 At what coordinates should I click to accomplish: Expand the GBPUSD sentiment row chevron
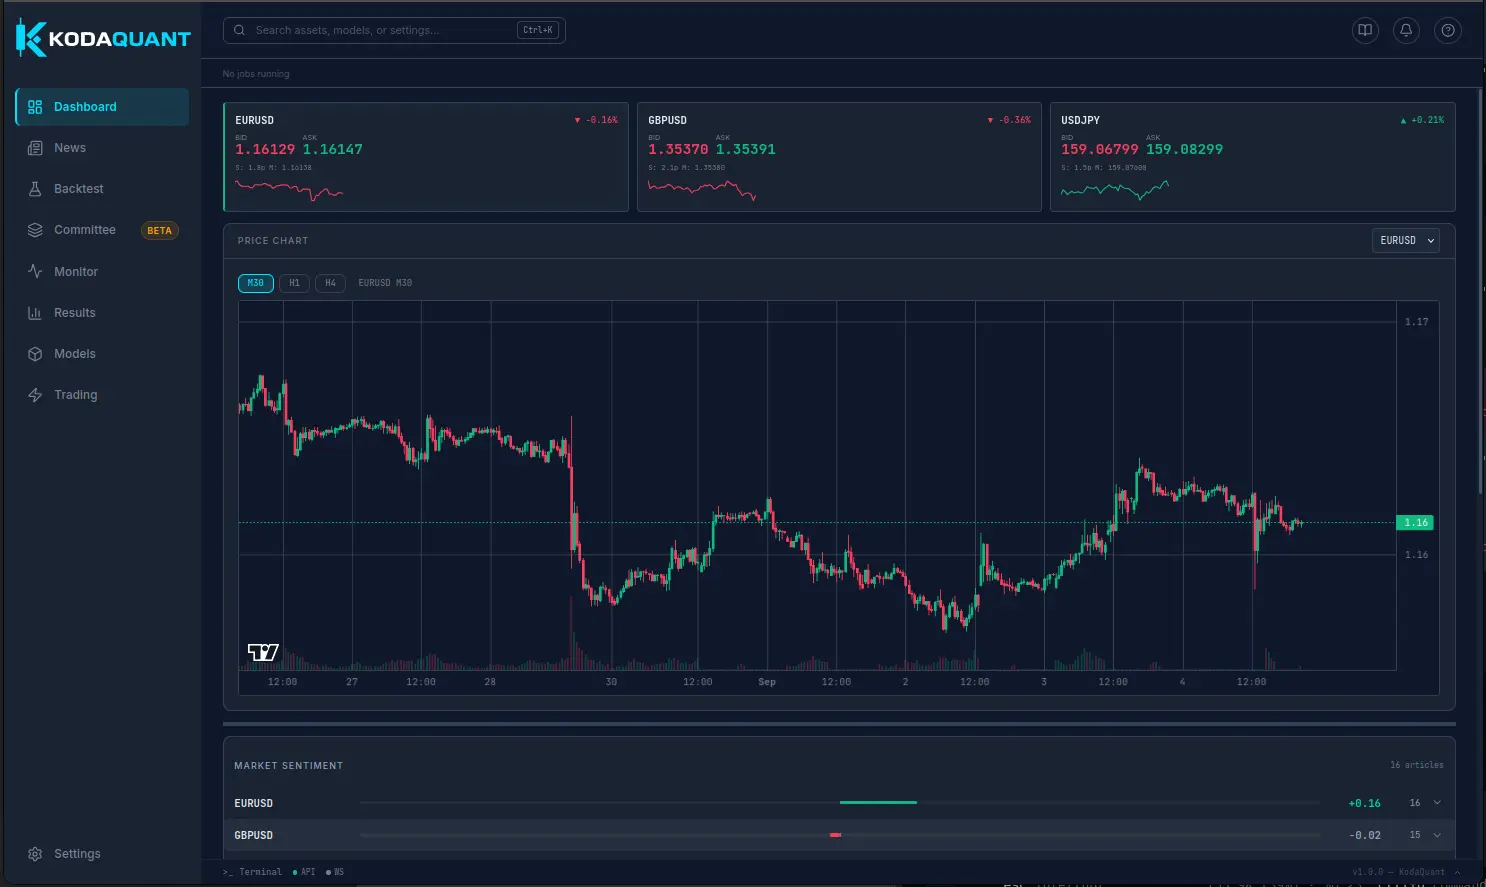coord(1437,835)
